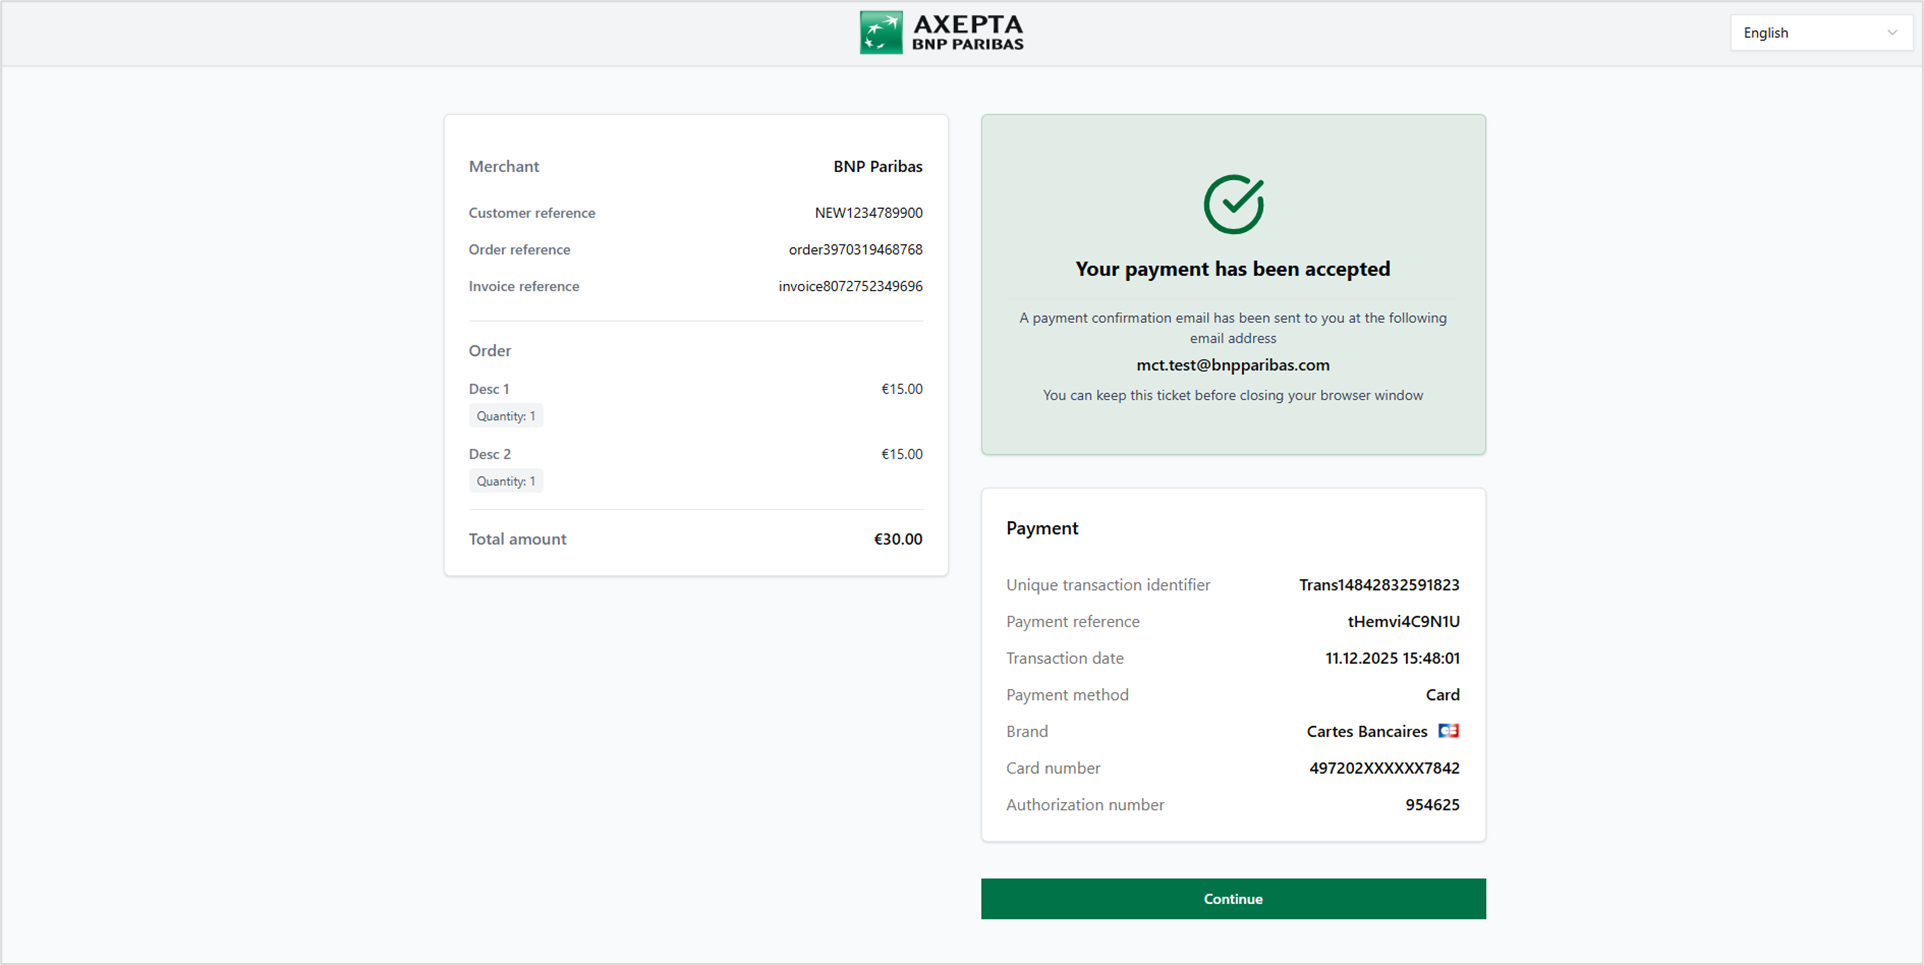Click the transaction date 11.12.2025 15:48:01
Screen dimensions: 1924x965
pyautogui.click(x=1392, y=659)
